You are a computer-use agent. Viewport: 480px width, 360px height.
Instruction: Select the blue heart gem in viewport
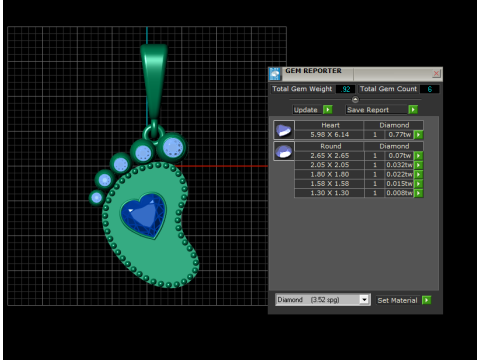tap(144, 215)
